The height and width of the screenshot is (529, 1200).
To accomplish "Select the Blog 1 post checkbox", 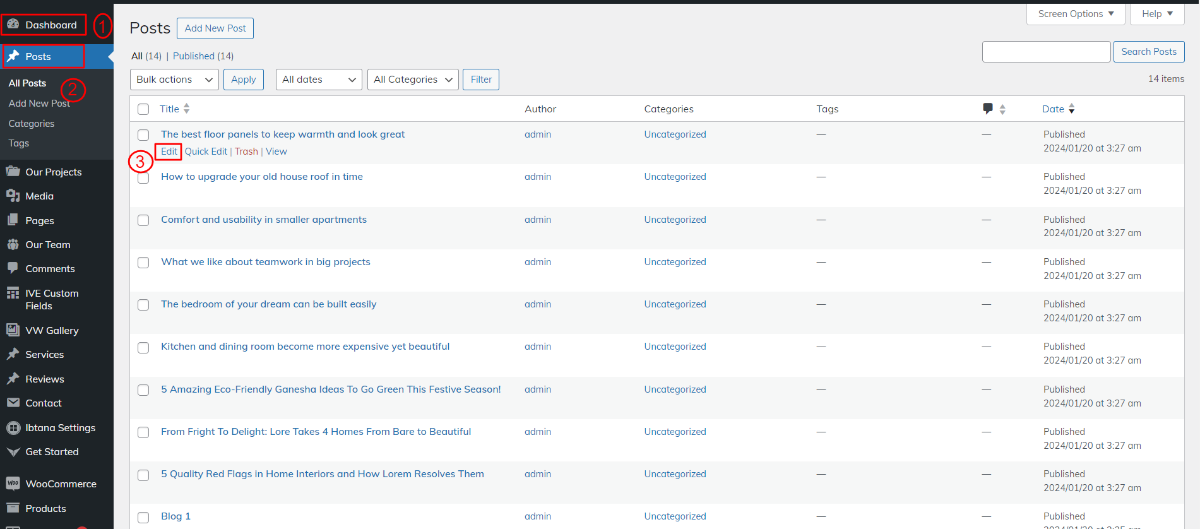I will [143, 517].
